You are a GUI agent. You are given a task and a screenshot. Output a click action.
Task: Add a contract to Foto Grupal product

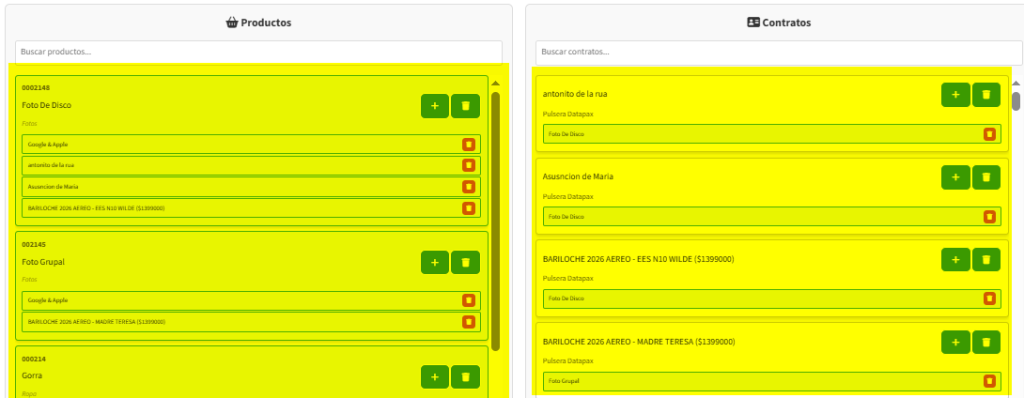(435, 263)
